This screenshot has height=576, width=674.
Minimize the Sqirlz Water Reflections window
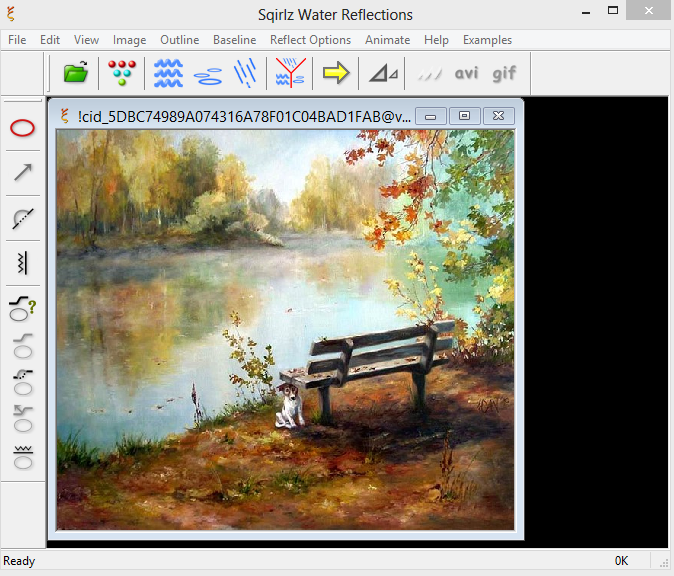click(x=585, y=11)
